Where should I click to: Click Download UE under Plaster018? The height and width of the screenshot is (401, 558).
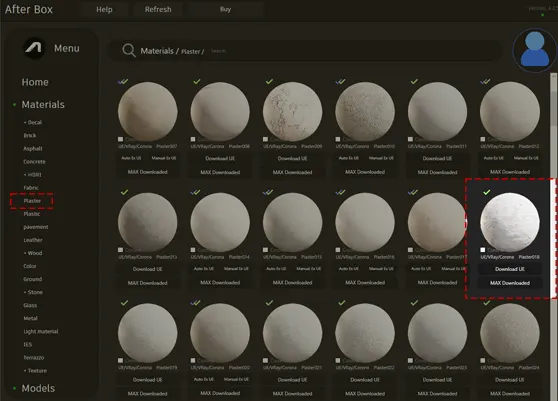[x=510, y=269]
